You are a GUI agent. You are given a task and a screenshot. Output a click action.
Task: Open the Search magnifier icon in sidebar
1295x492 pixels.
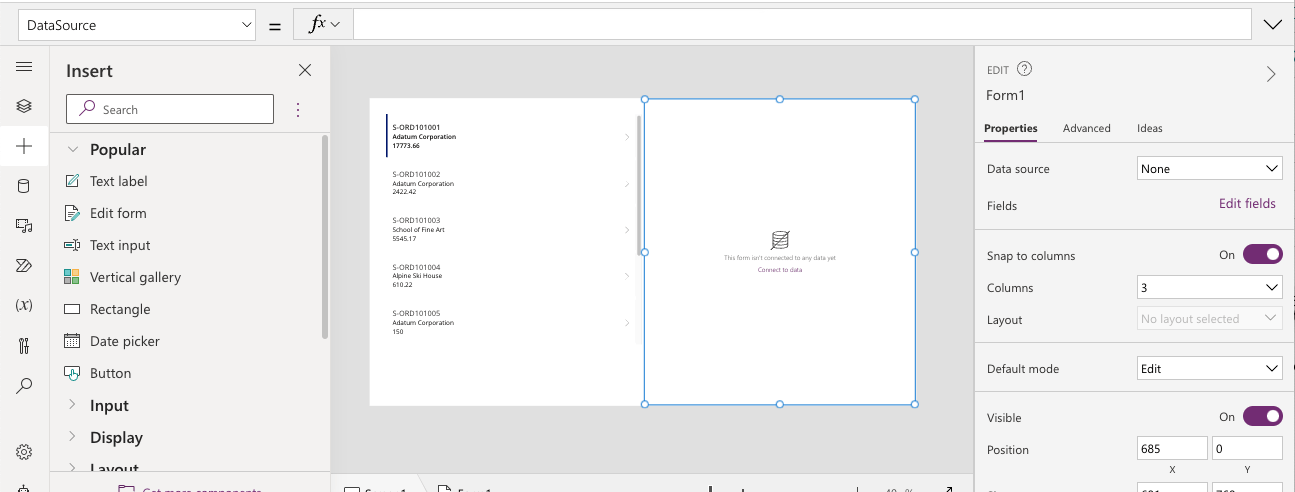tap(24, 386)
